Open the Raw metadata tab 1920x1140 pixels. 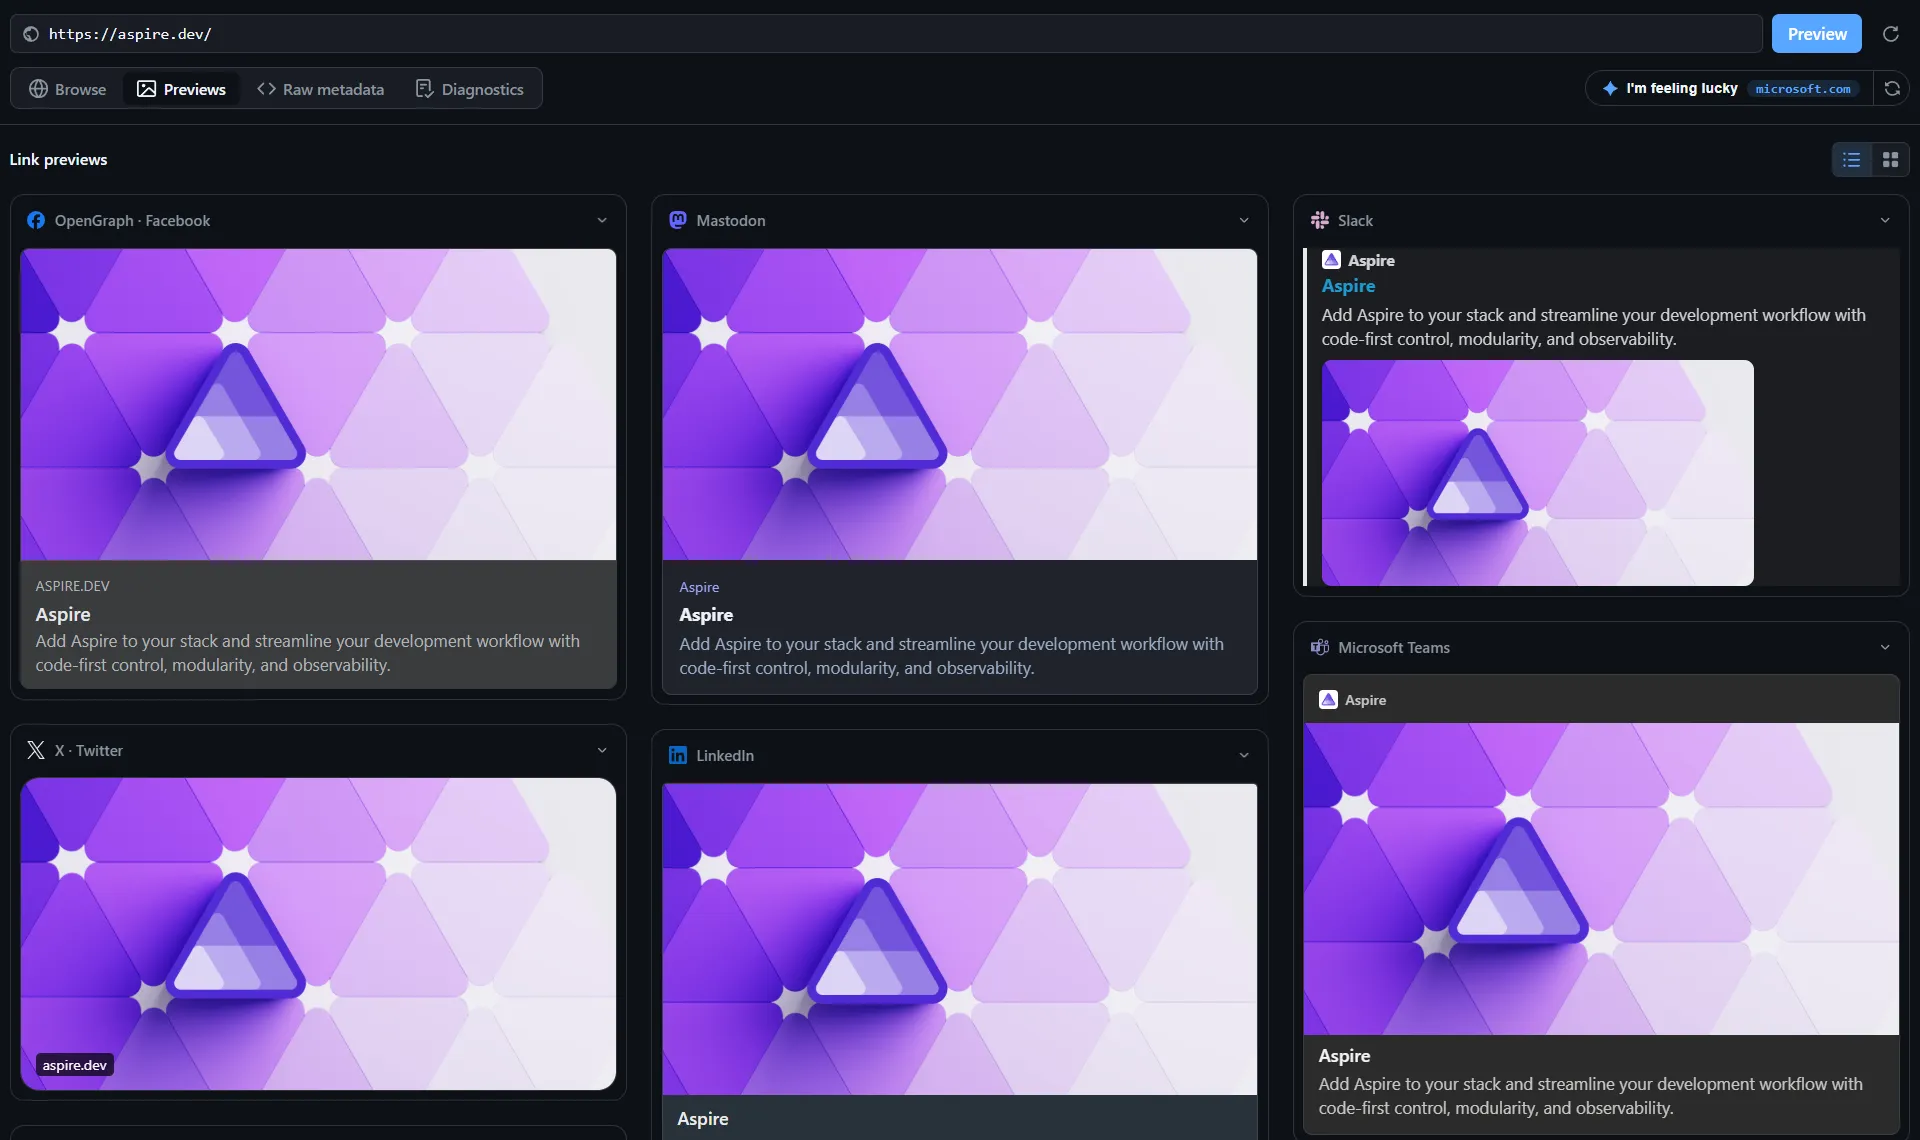coord(320,89)
